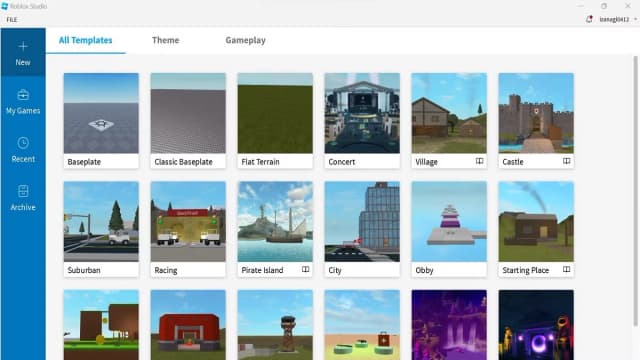Switch to the Theme tab
The height and width of the screenshot is (360, 640).
pos(166,40)
